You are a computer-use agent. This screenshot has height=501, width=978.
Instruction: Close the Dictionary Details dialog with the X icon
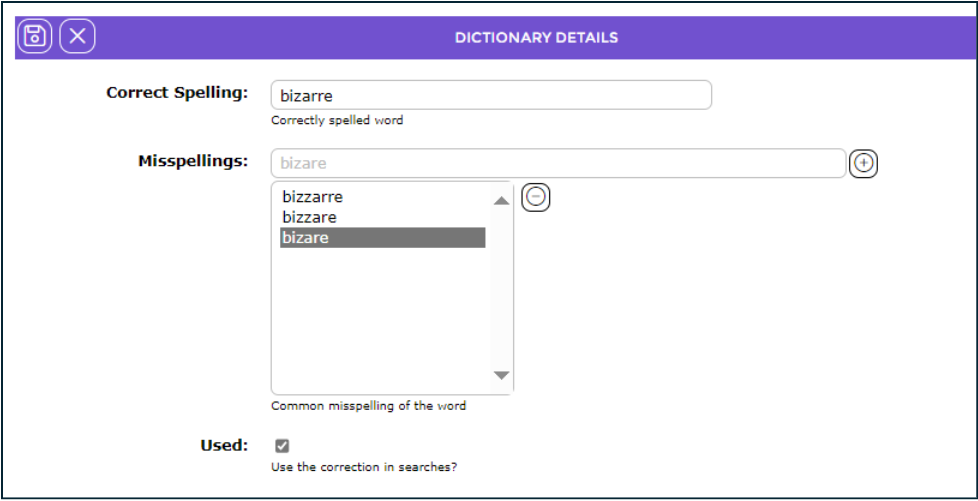(77, 36)
